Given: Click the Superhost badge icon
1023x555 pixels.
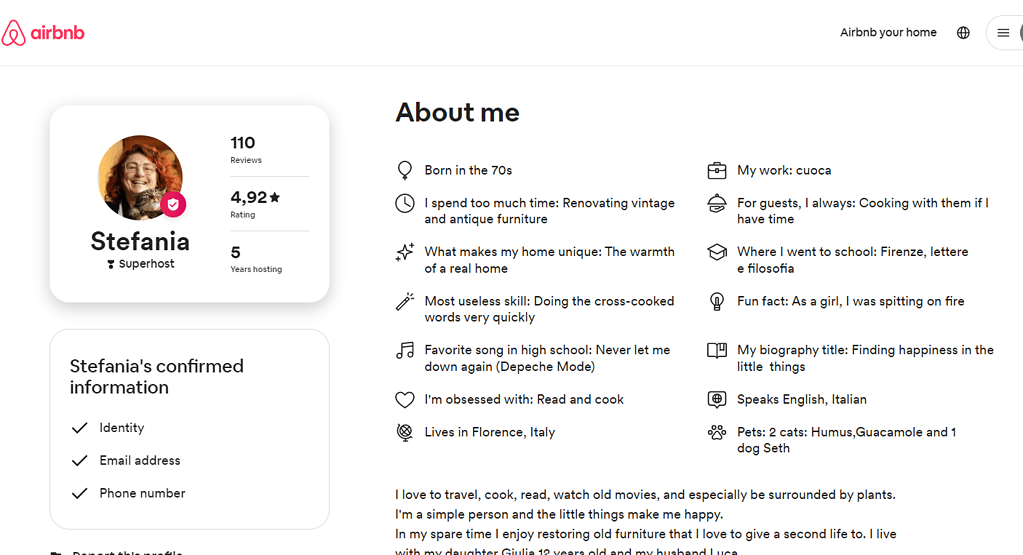Looking at the screenshot, I should 111,264.
